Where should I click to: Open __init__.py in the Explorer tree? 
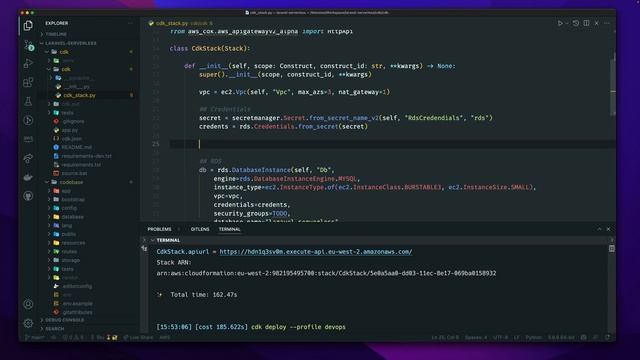[77, 87]
